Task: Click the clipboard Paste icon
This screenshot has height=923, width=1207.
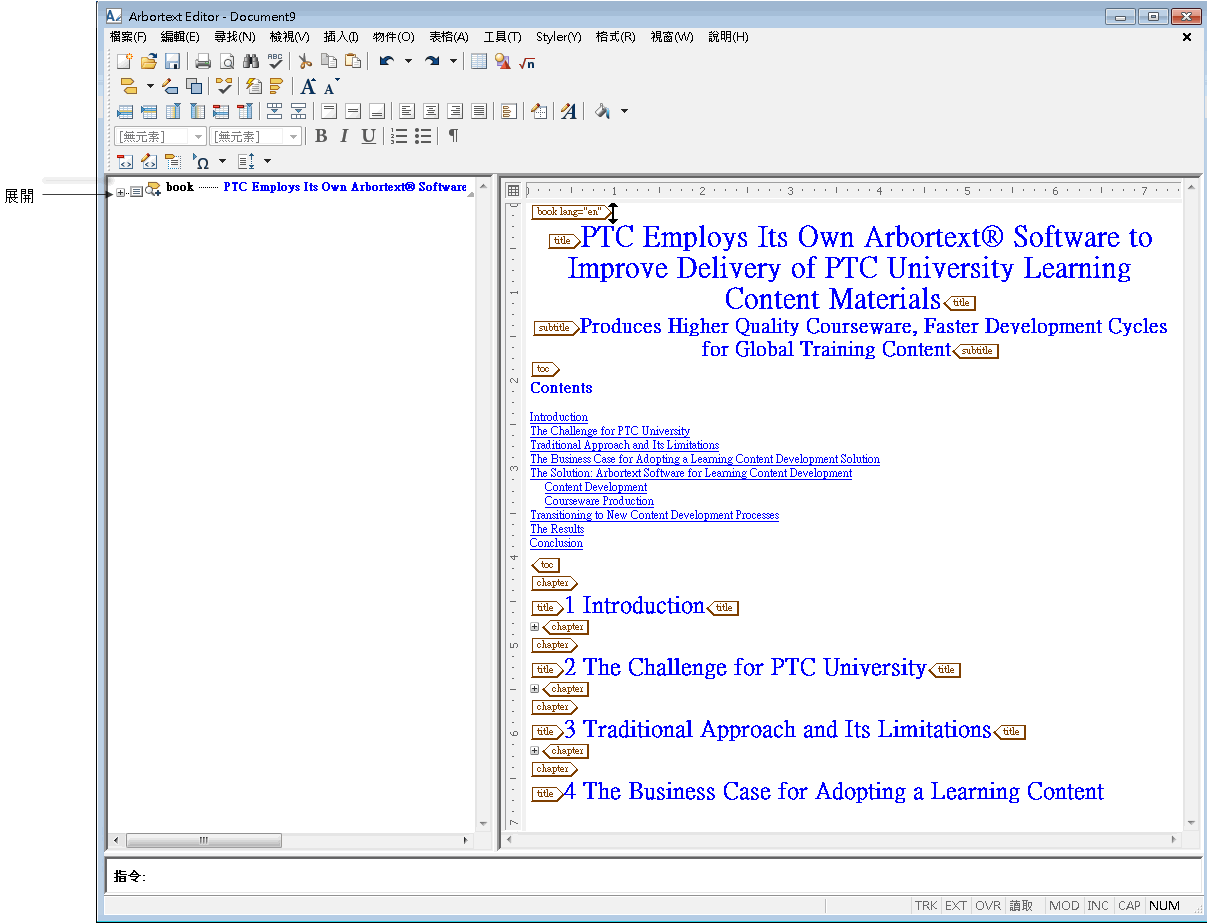Action: (x=353, y=61)
